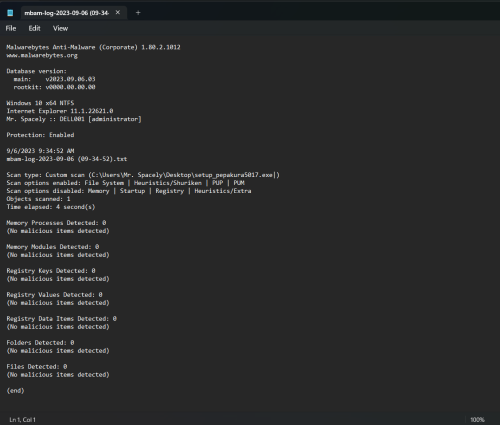
Task: Click the Ln 1, Col 1 status indicator
Action: tap(22, 420)
